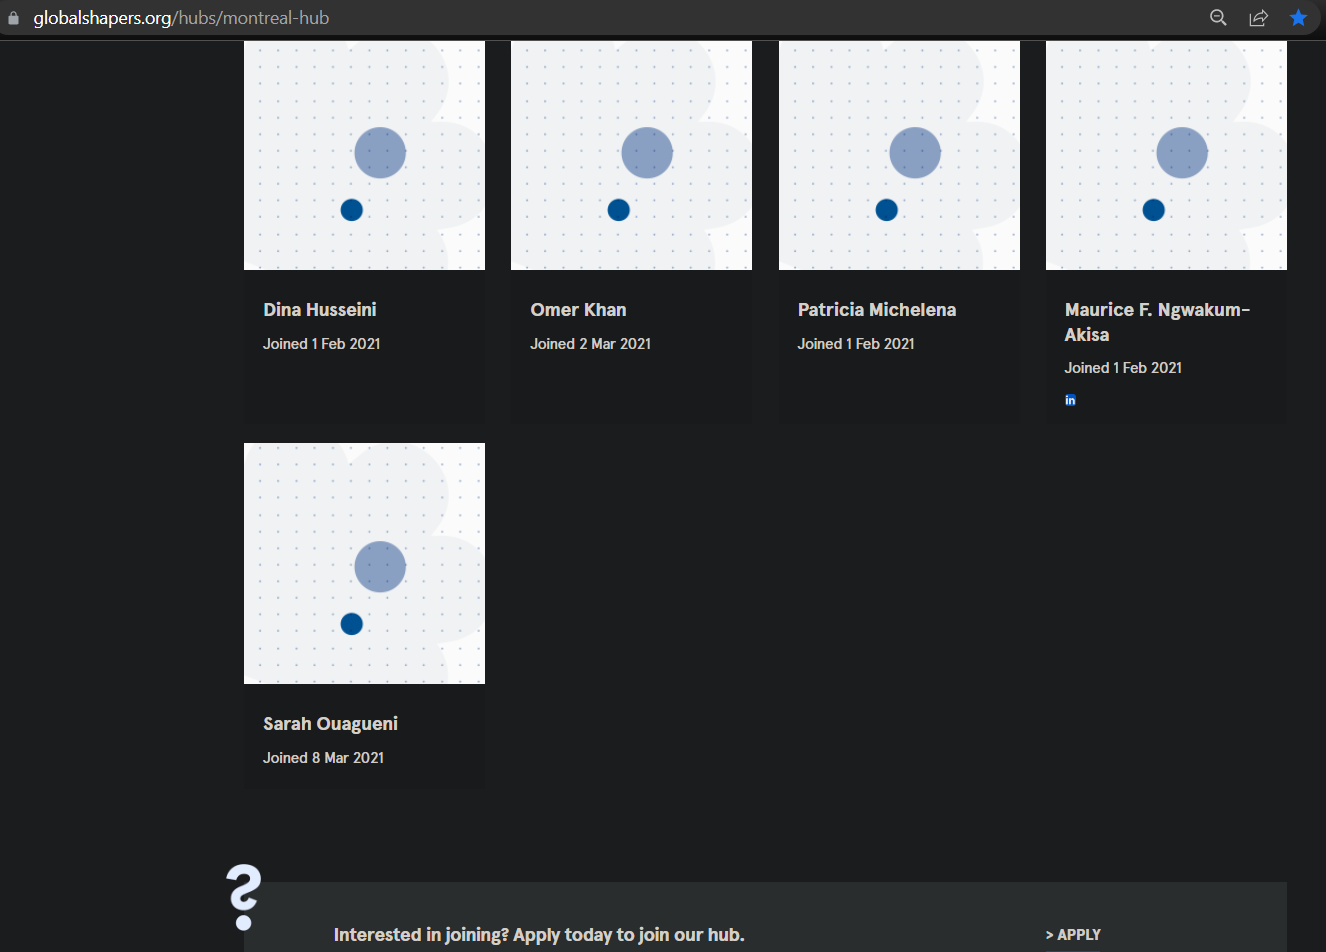Click the large question mark icon

(244, 897)
